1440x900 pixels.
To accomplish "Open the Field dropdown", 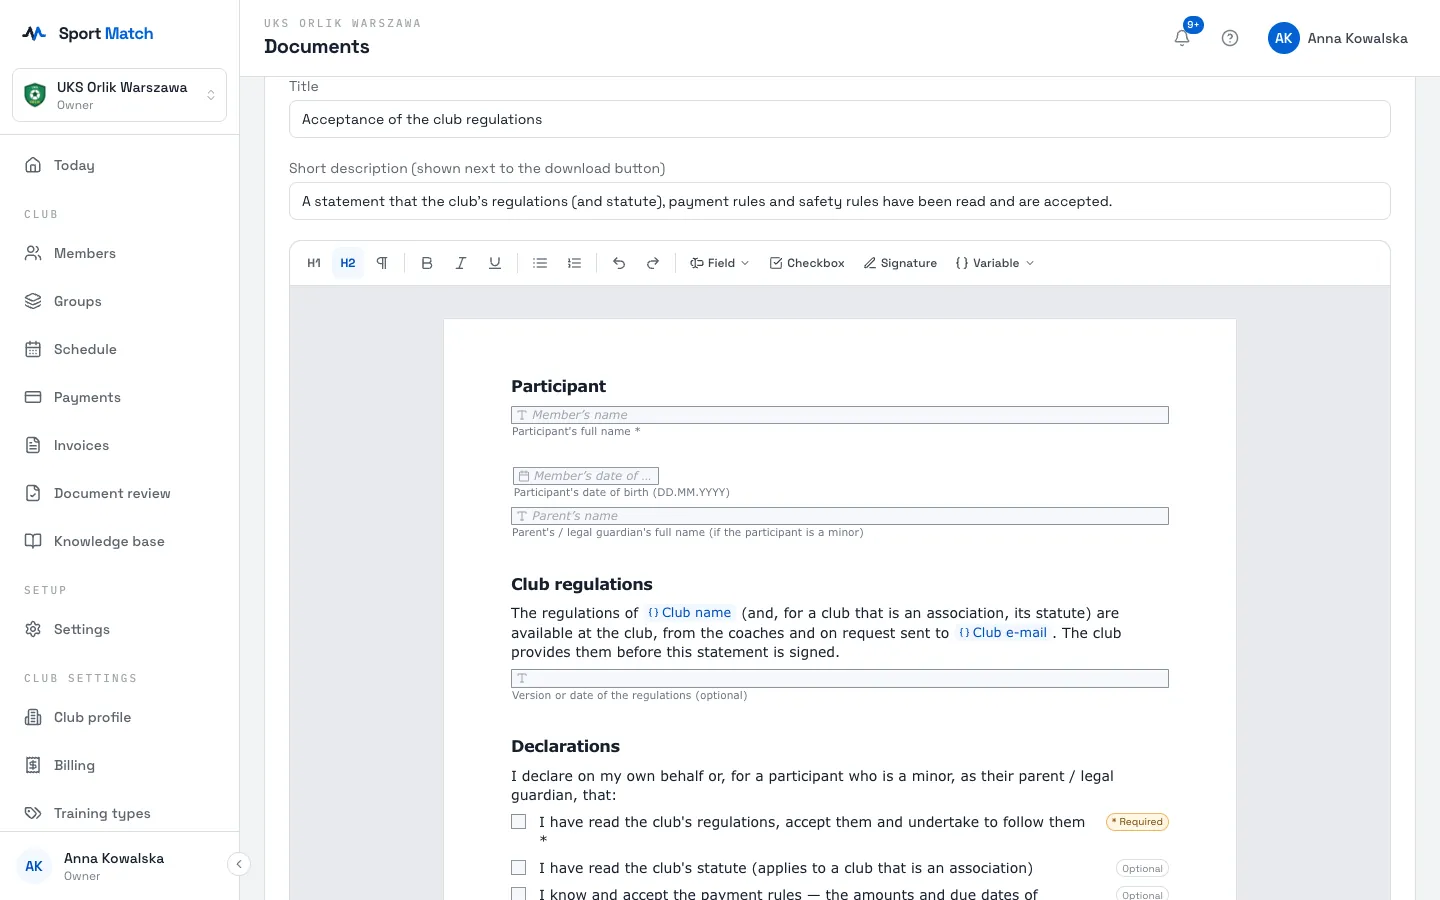I will (720, 263).
